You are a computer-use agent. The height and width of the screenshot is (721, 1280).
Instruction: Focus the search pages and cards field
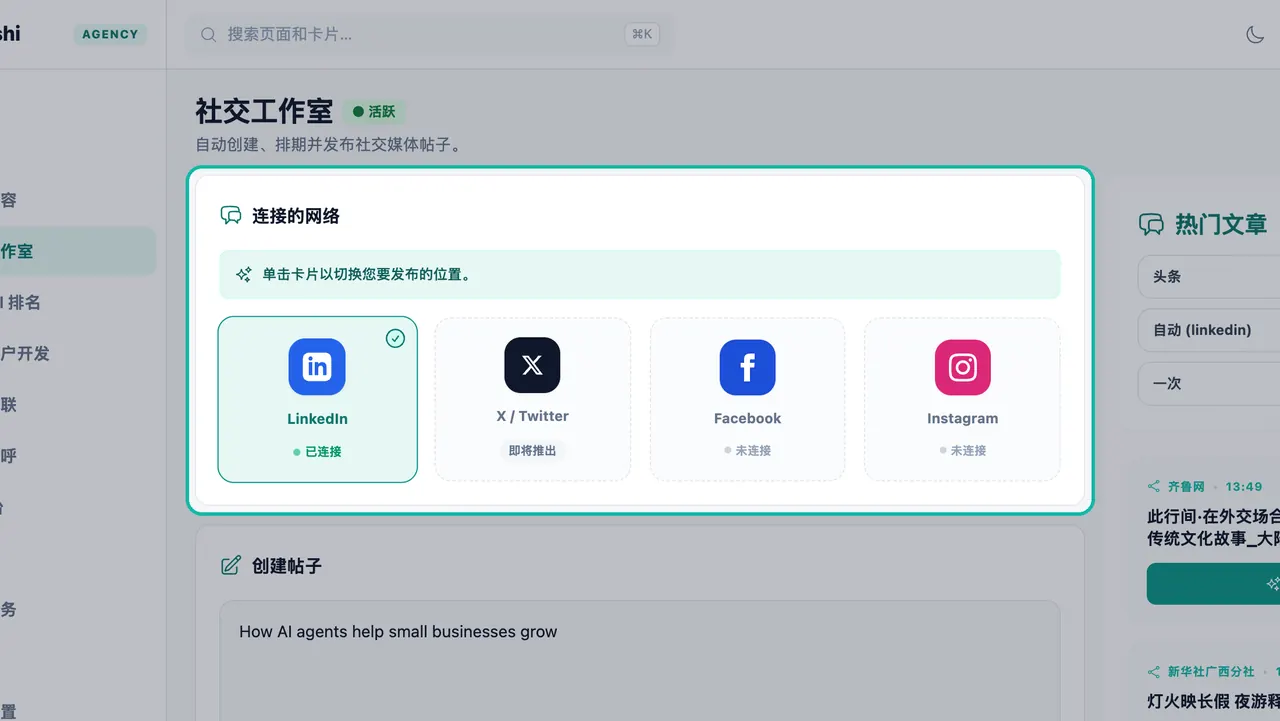pos(430,34)
